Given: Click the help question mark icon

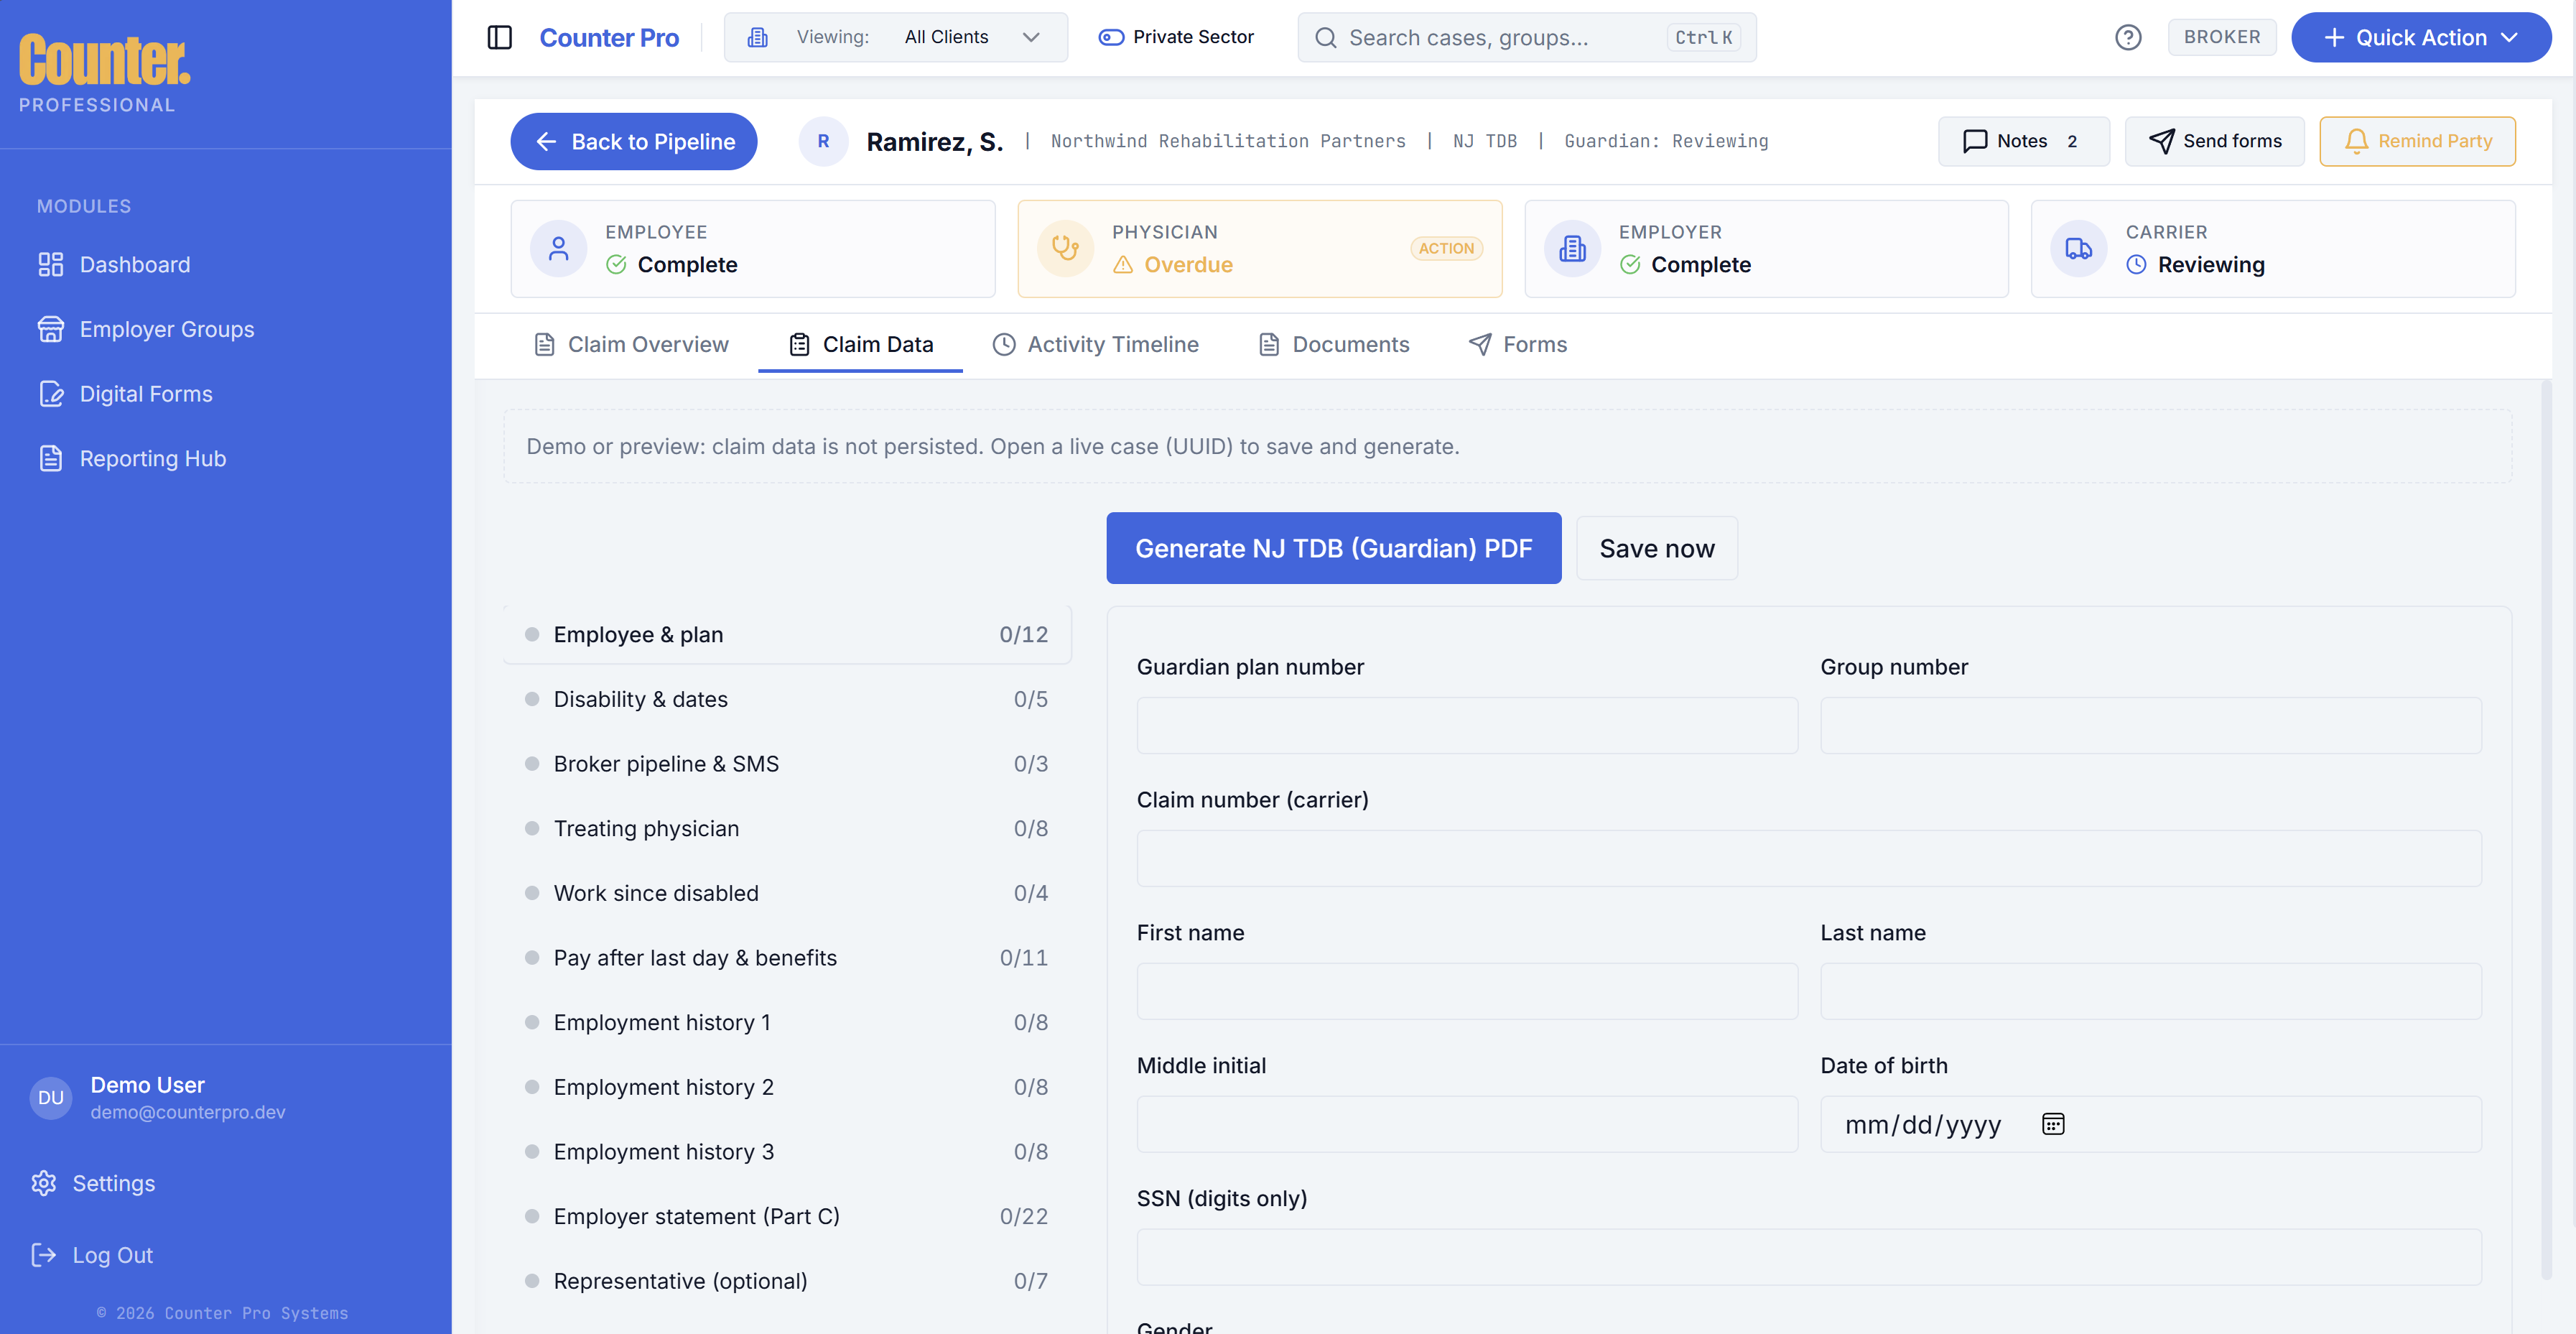Looking at the screenshot, I should tap(2128, 37).
